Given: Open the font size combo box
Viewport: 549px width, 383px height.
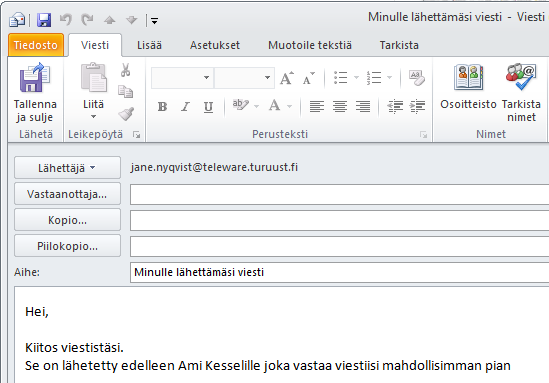Looking at the screenshot, I should point(244,78).
